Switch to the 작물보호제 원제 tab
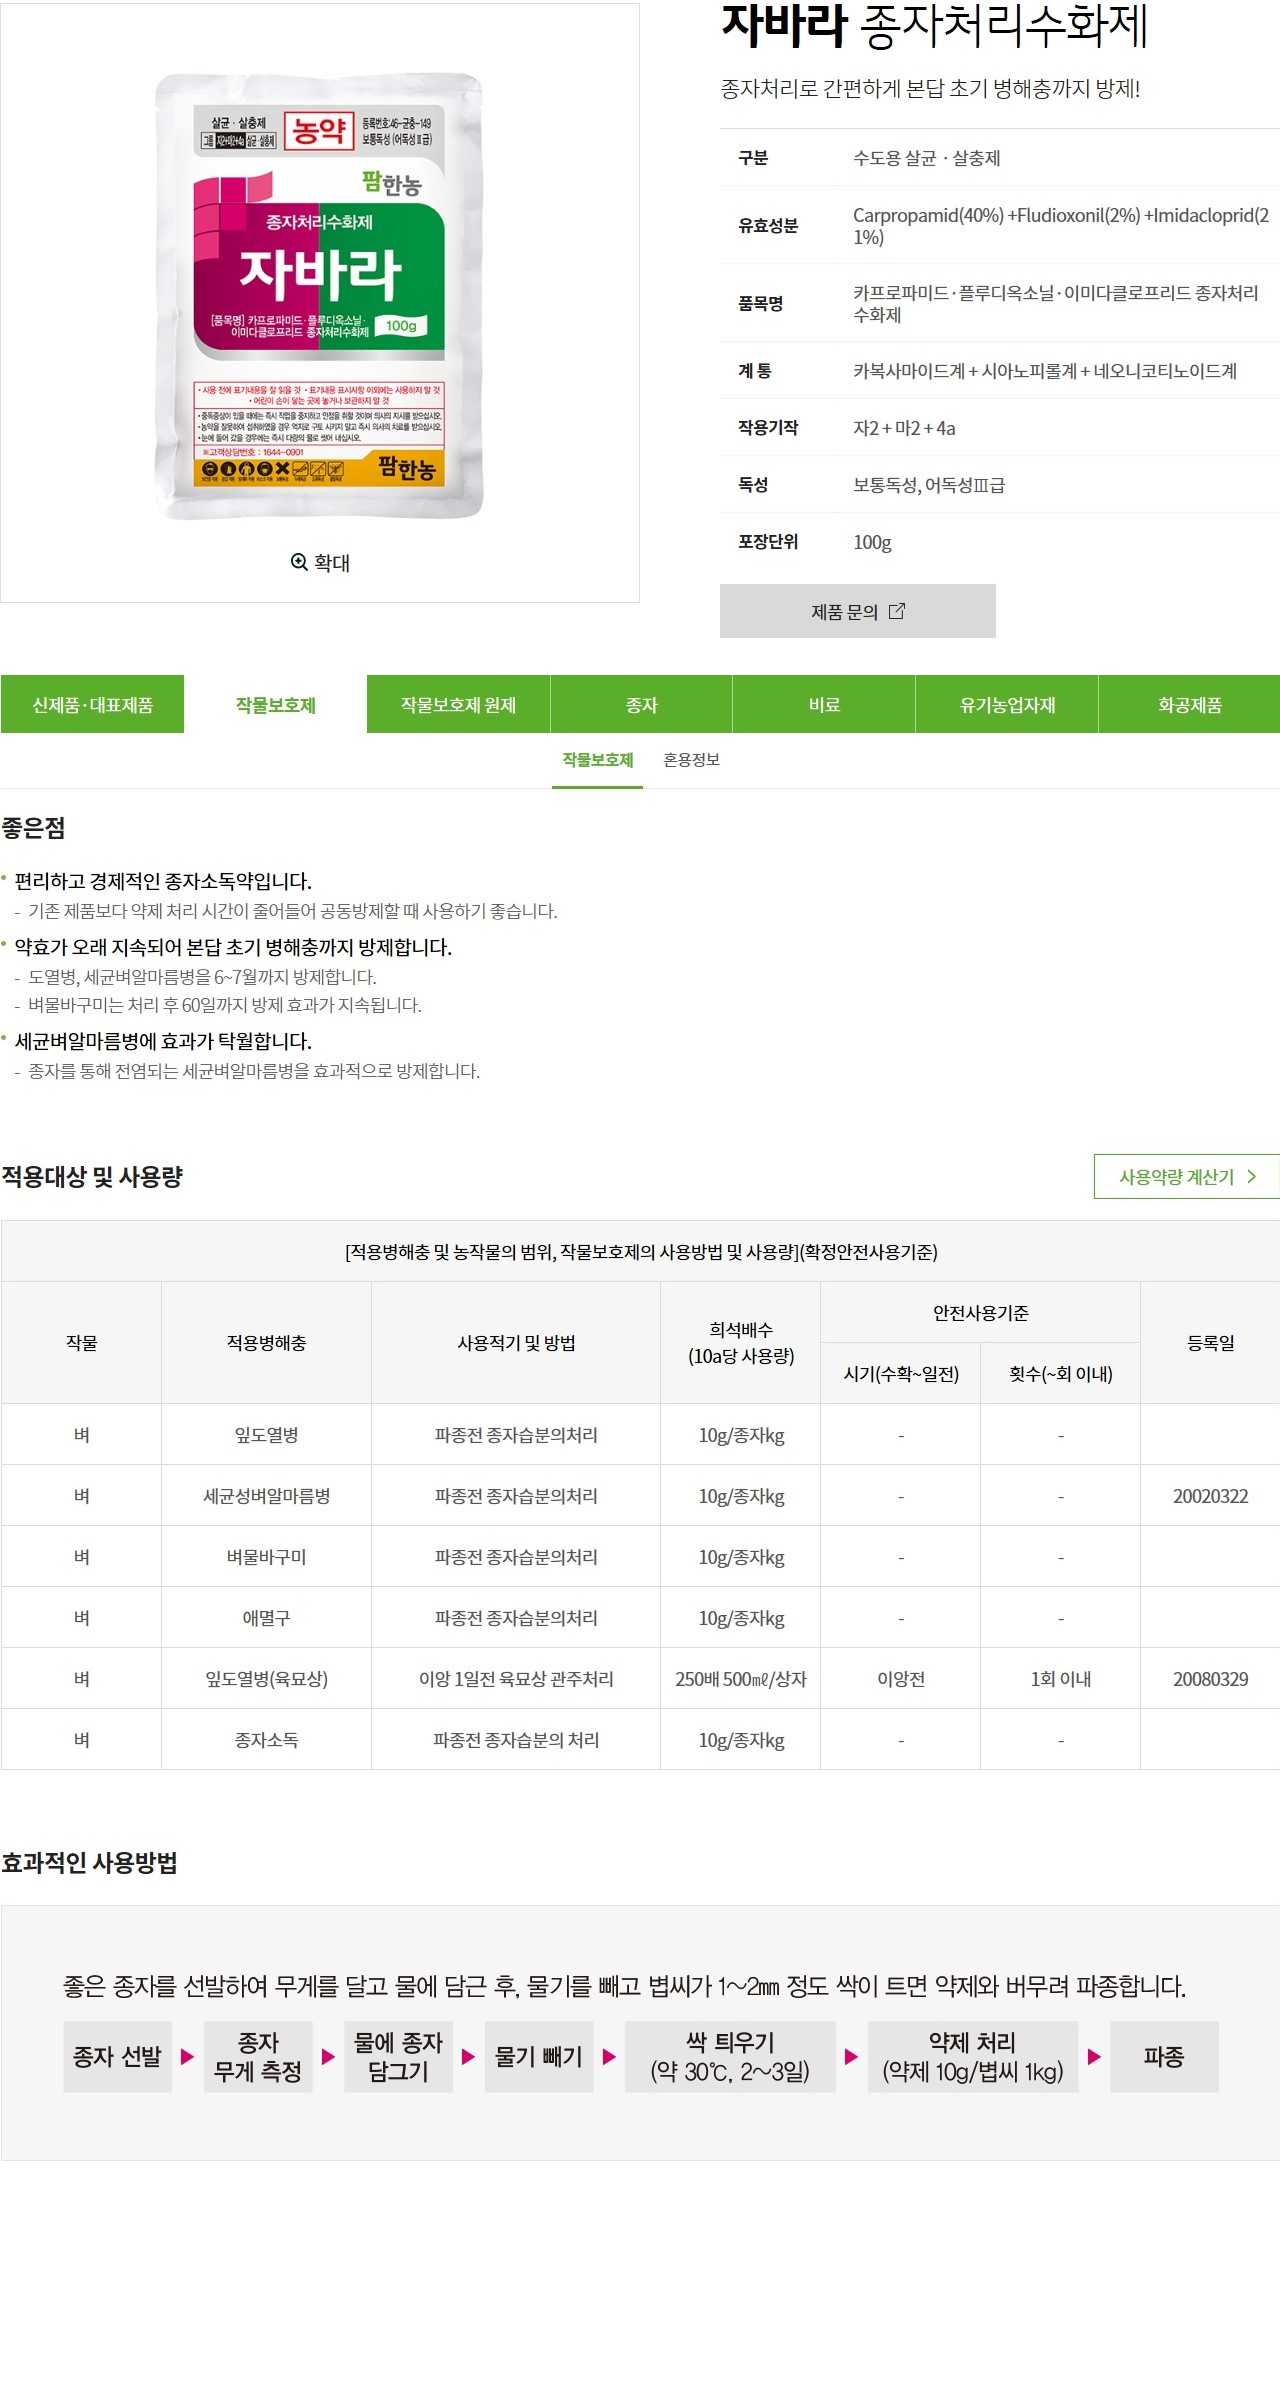Viewport: 1280px width, 2395px height. click(x=458, y=705)
